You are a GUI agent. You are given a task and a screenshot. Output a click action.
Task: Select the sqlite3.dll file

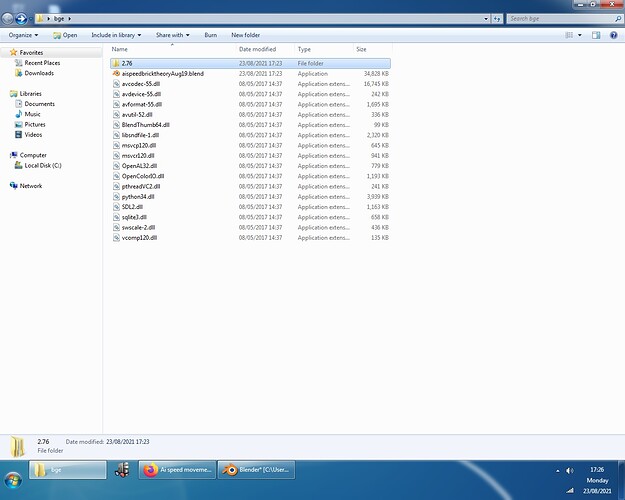(250, 217)
